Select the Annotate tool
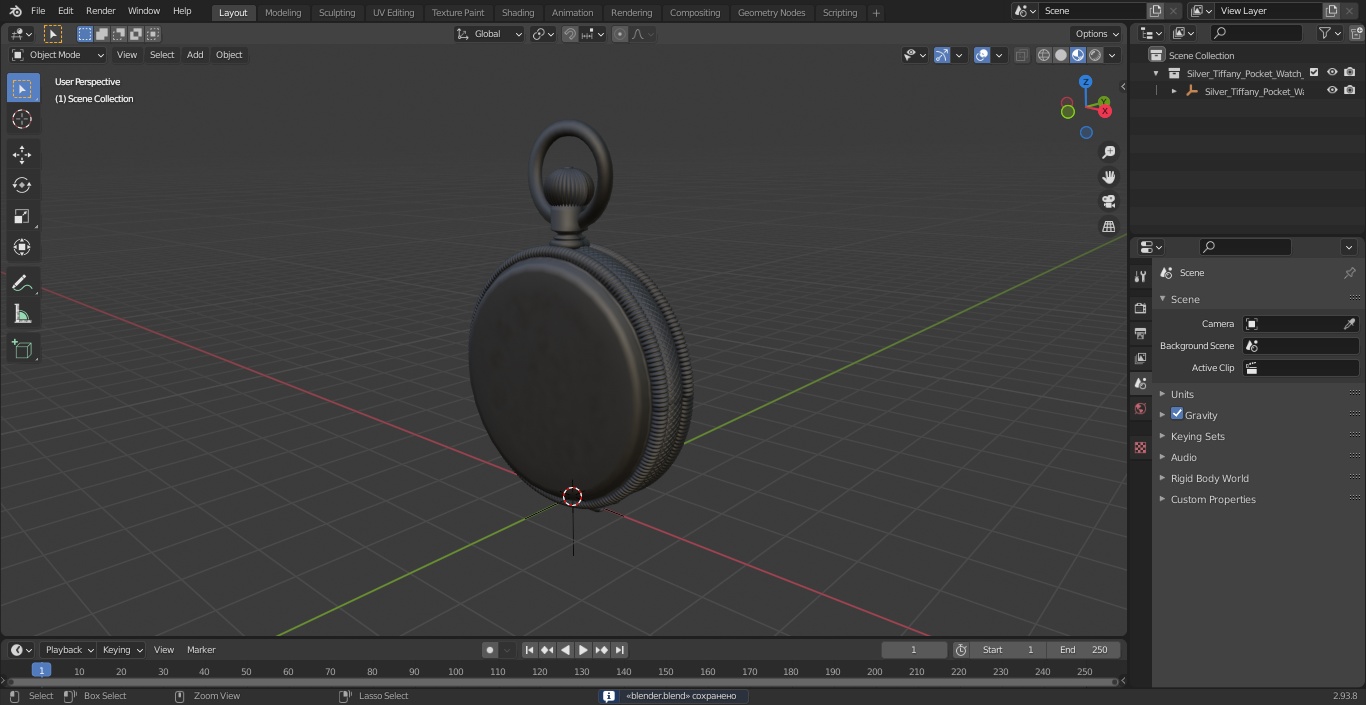The image size is (1366, 705). pyautogui.click(x=22, y=283)
